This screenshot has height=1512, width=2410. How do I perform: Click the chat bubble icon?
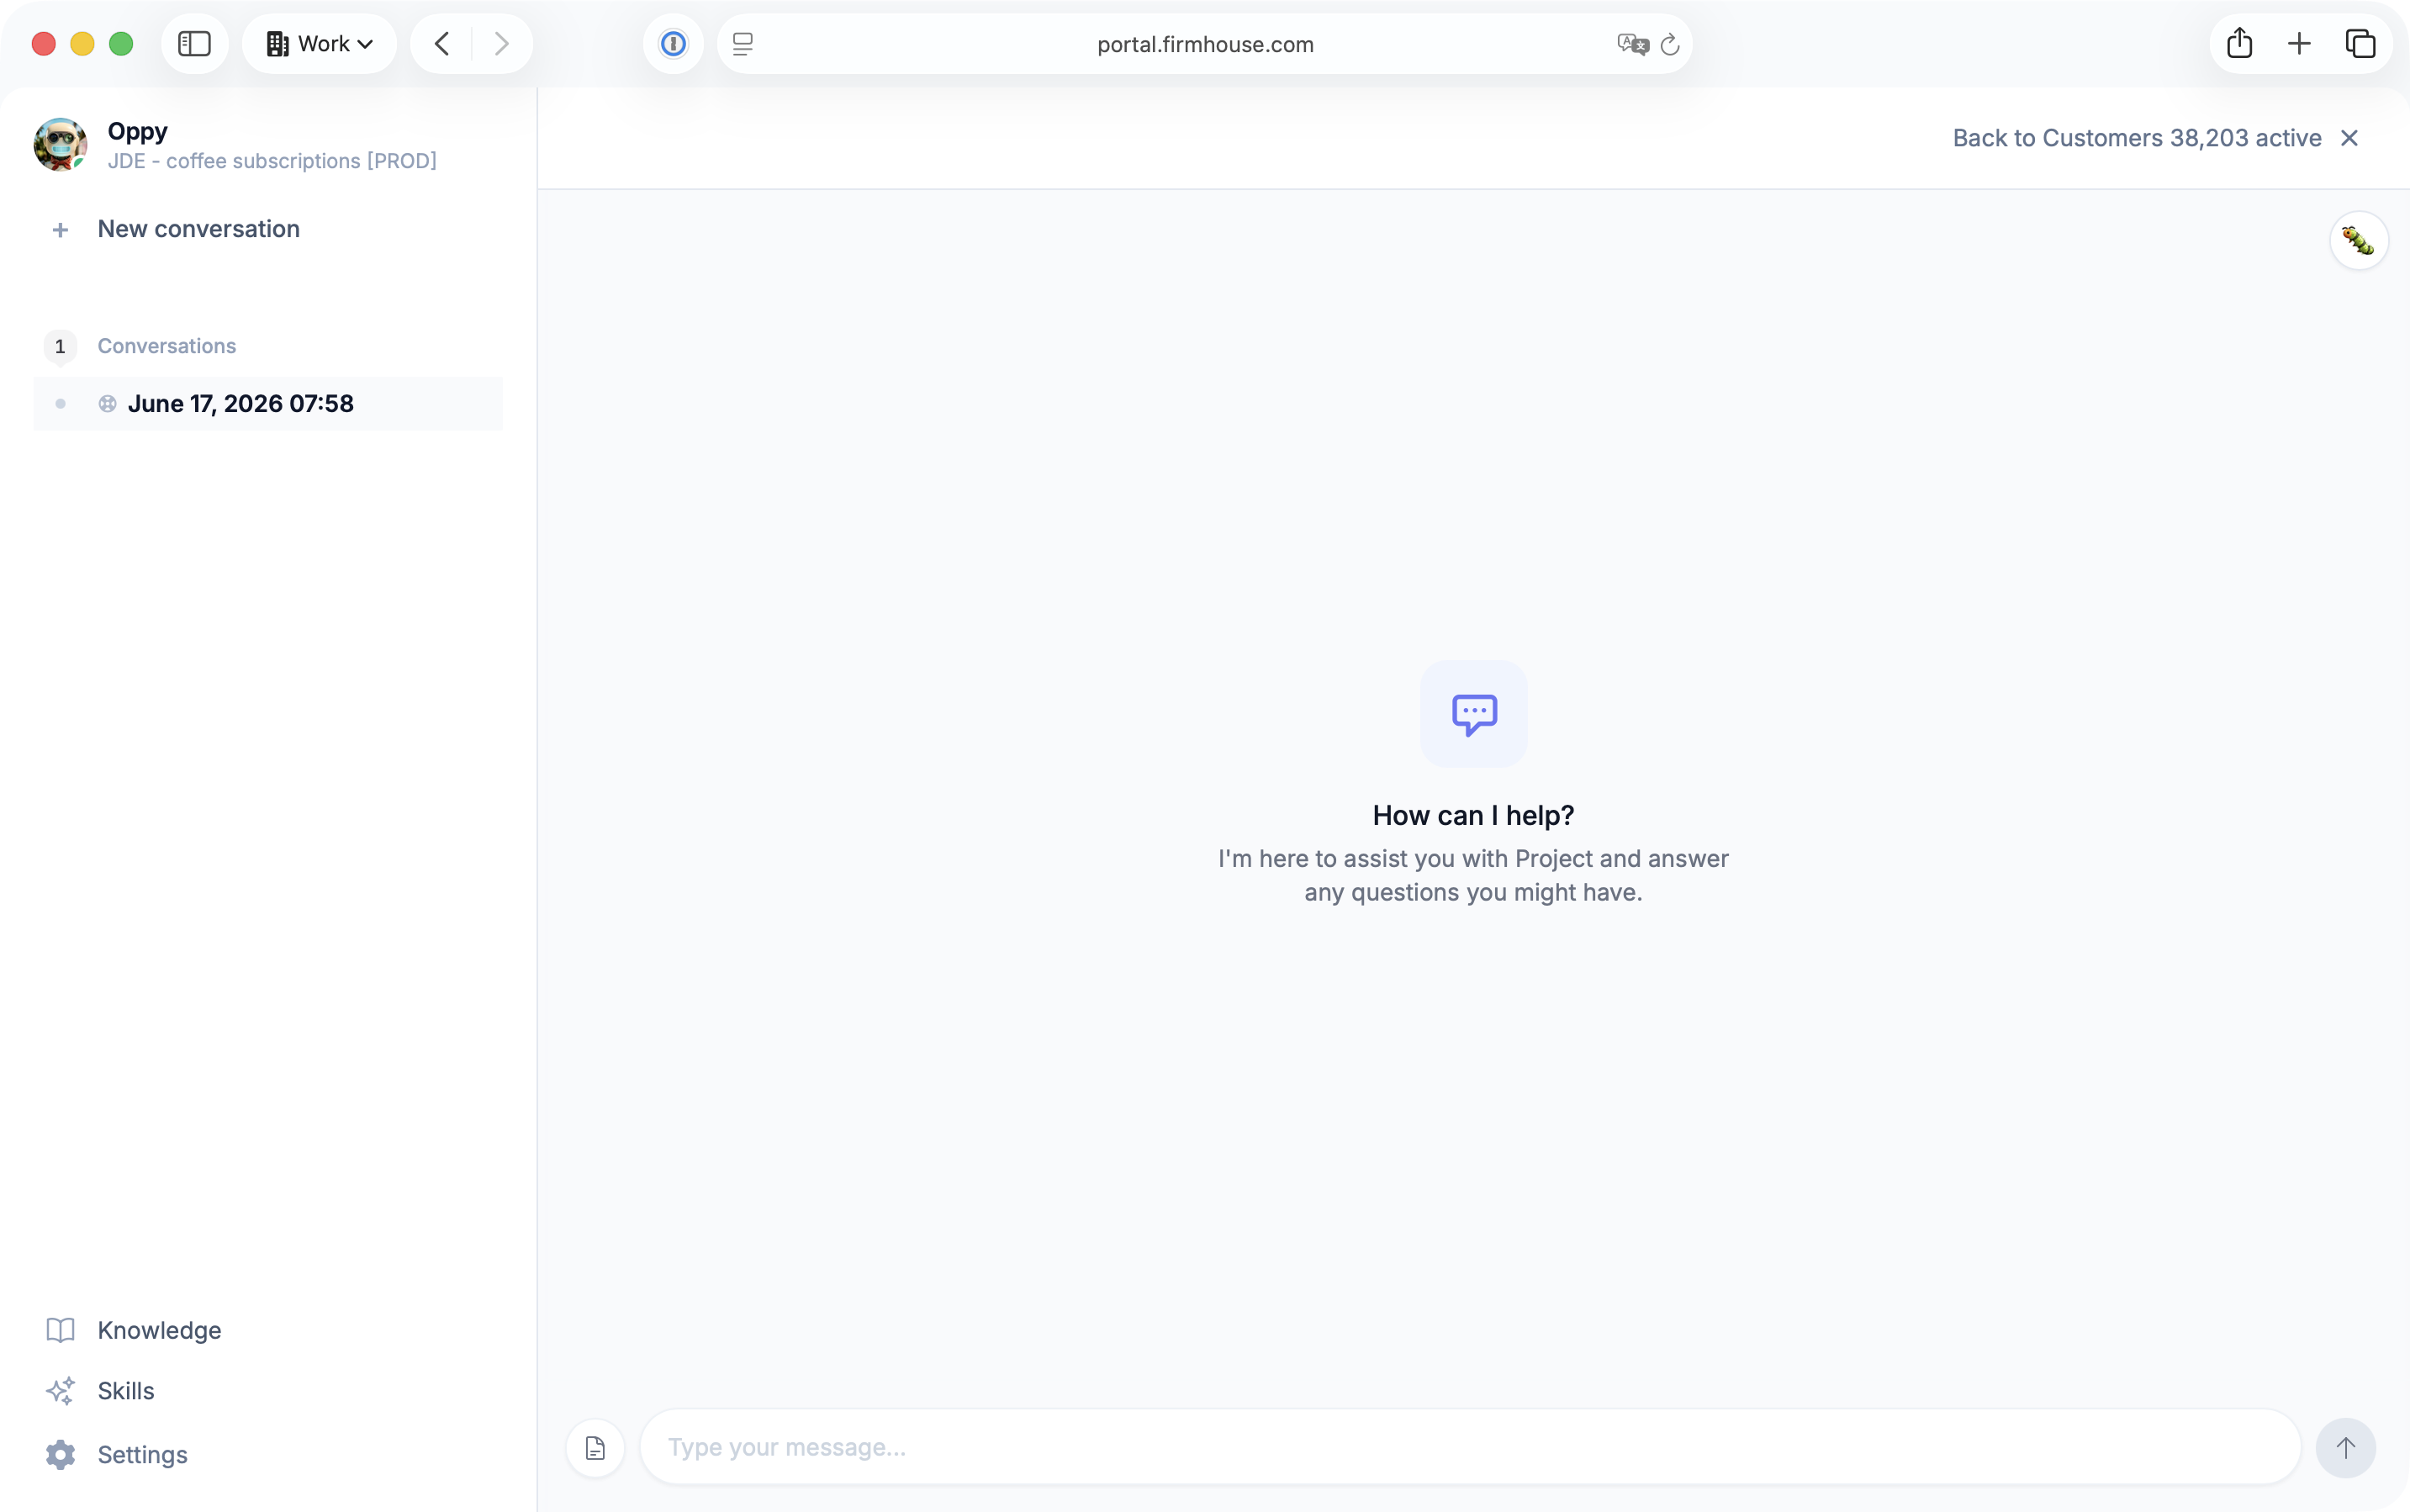click(1473, 714)
